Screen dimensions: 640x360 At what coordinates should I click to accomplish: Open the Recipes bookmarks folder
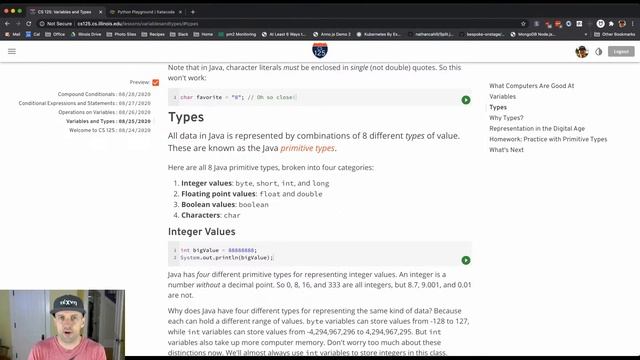coord(153,34)
